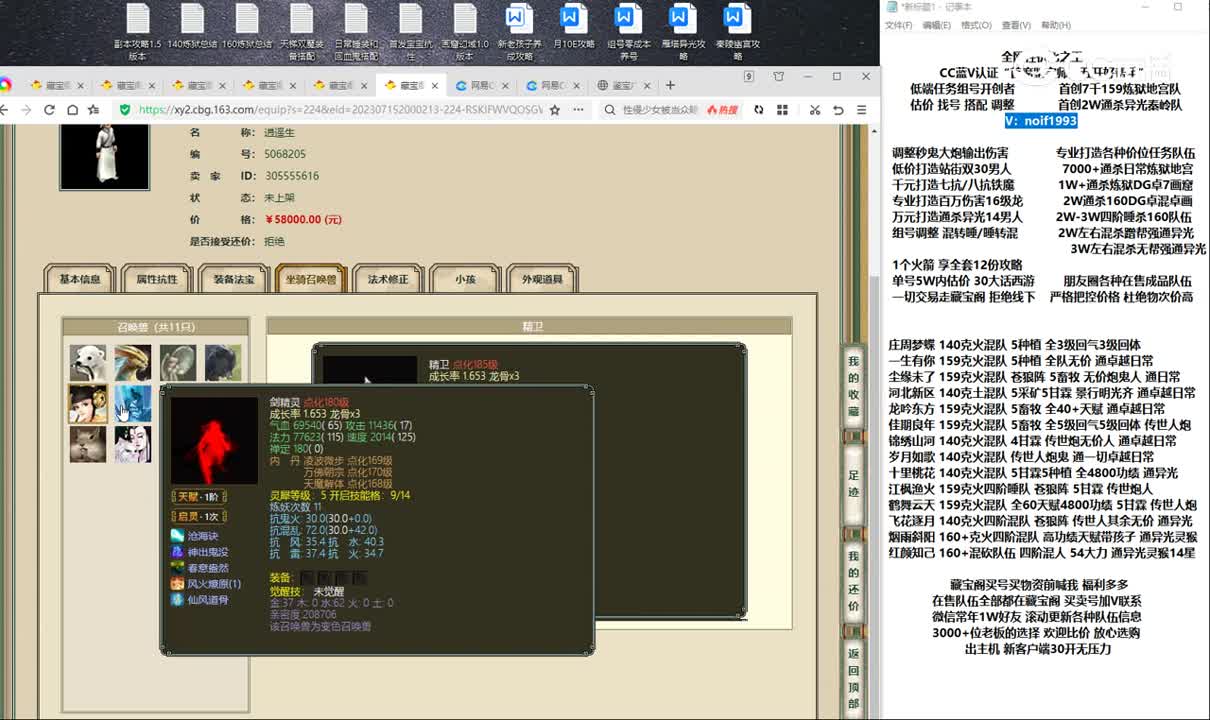
Task: Open the shirt skin icon in the browser title bar
Action: (x=778, y=77)
